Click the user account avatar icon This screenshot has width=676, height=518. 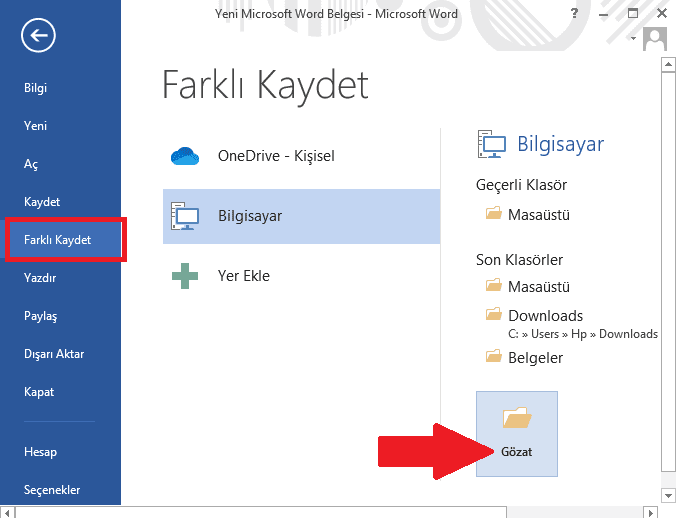pos(655,39)
